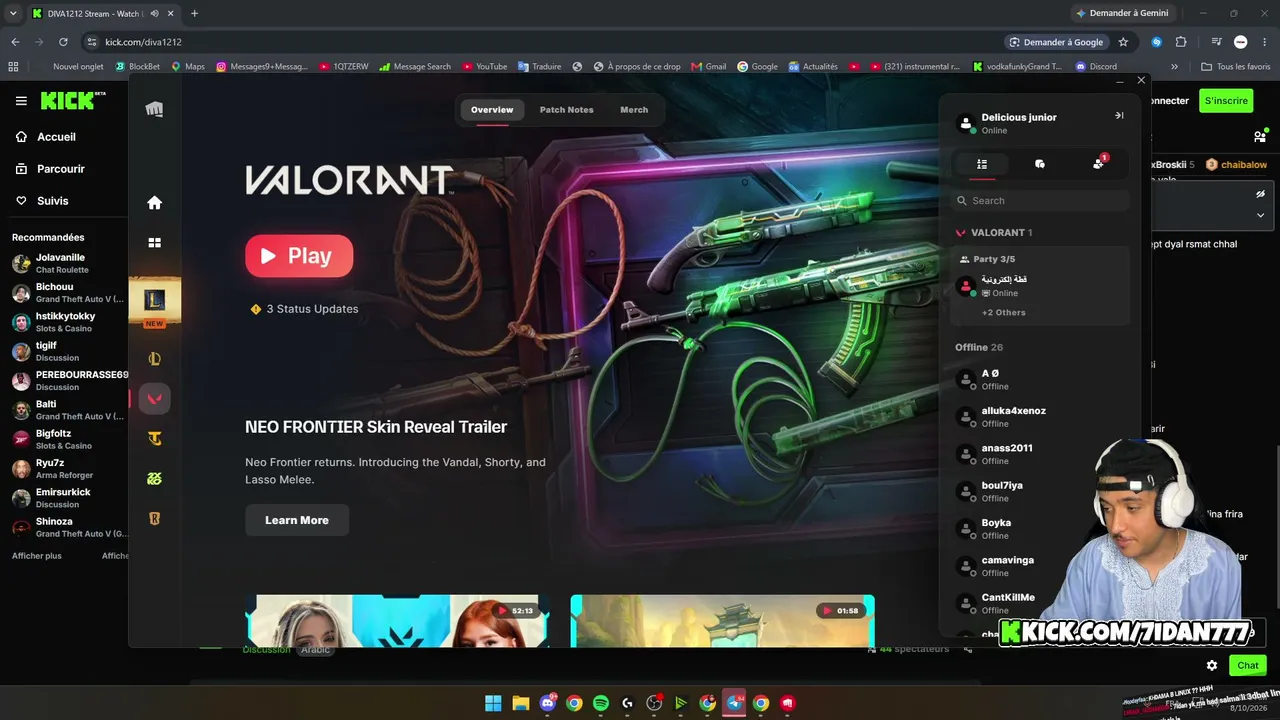Select the Teamfight Tactics sidebar icon
The width and height of the screenshot is (1280, 720).
(x=154, y=439)
